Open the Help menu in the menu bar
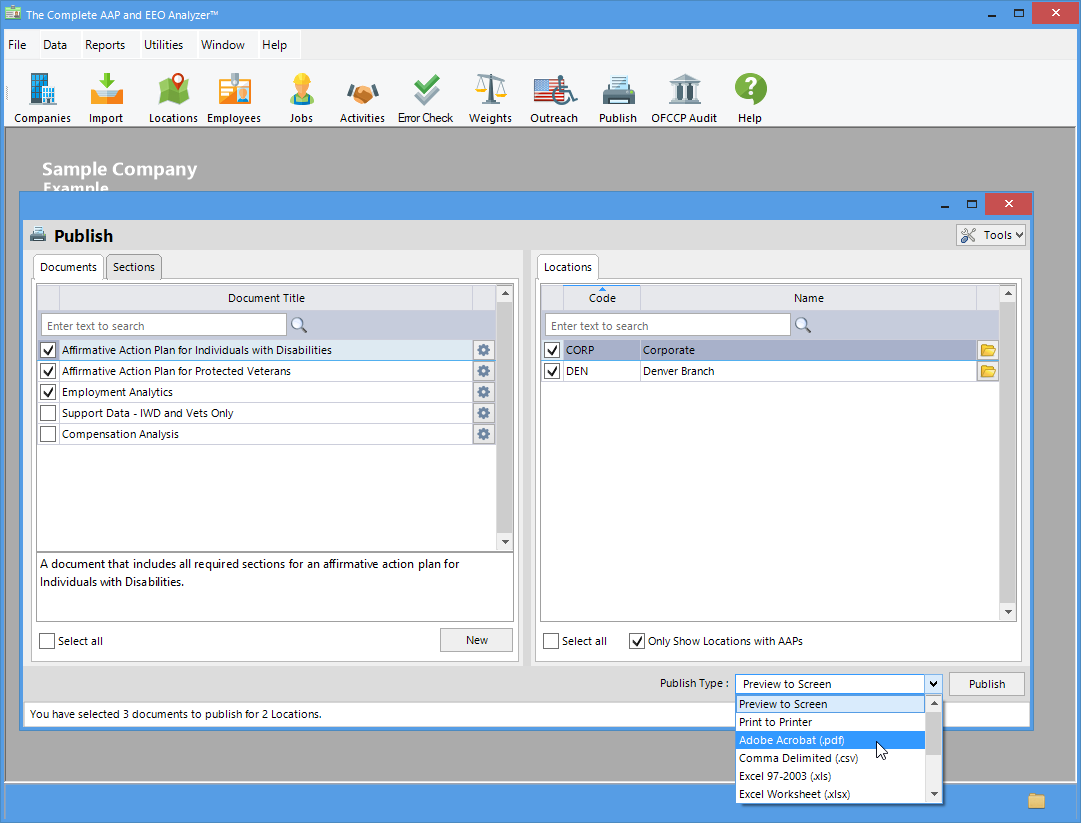The width and height of the screenshot is (1081, 823). click(274, 45)
